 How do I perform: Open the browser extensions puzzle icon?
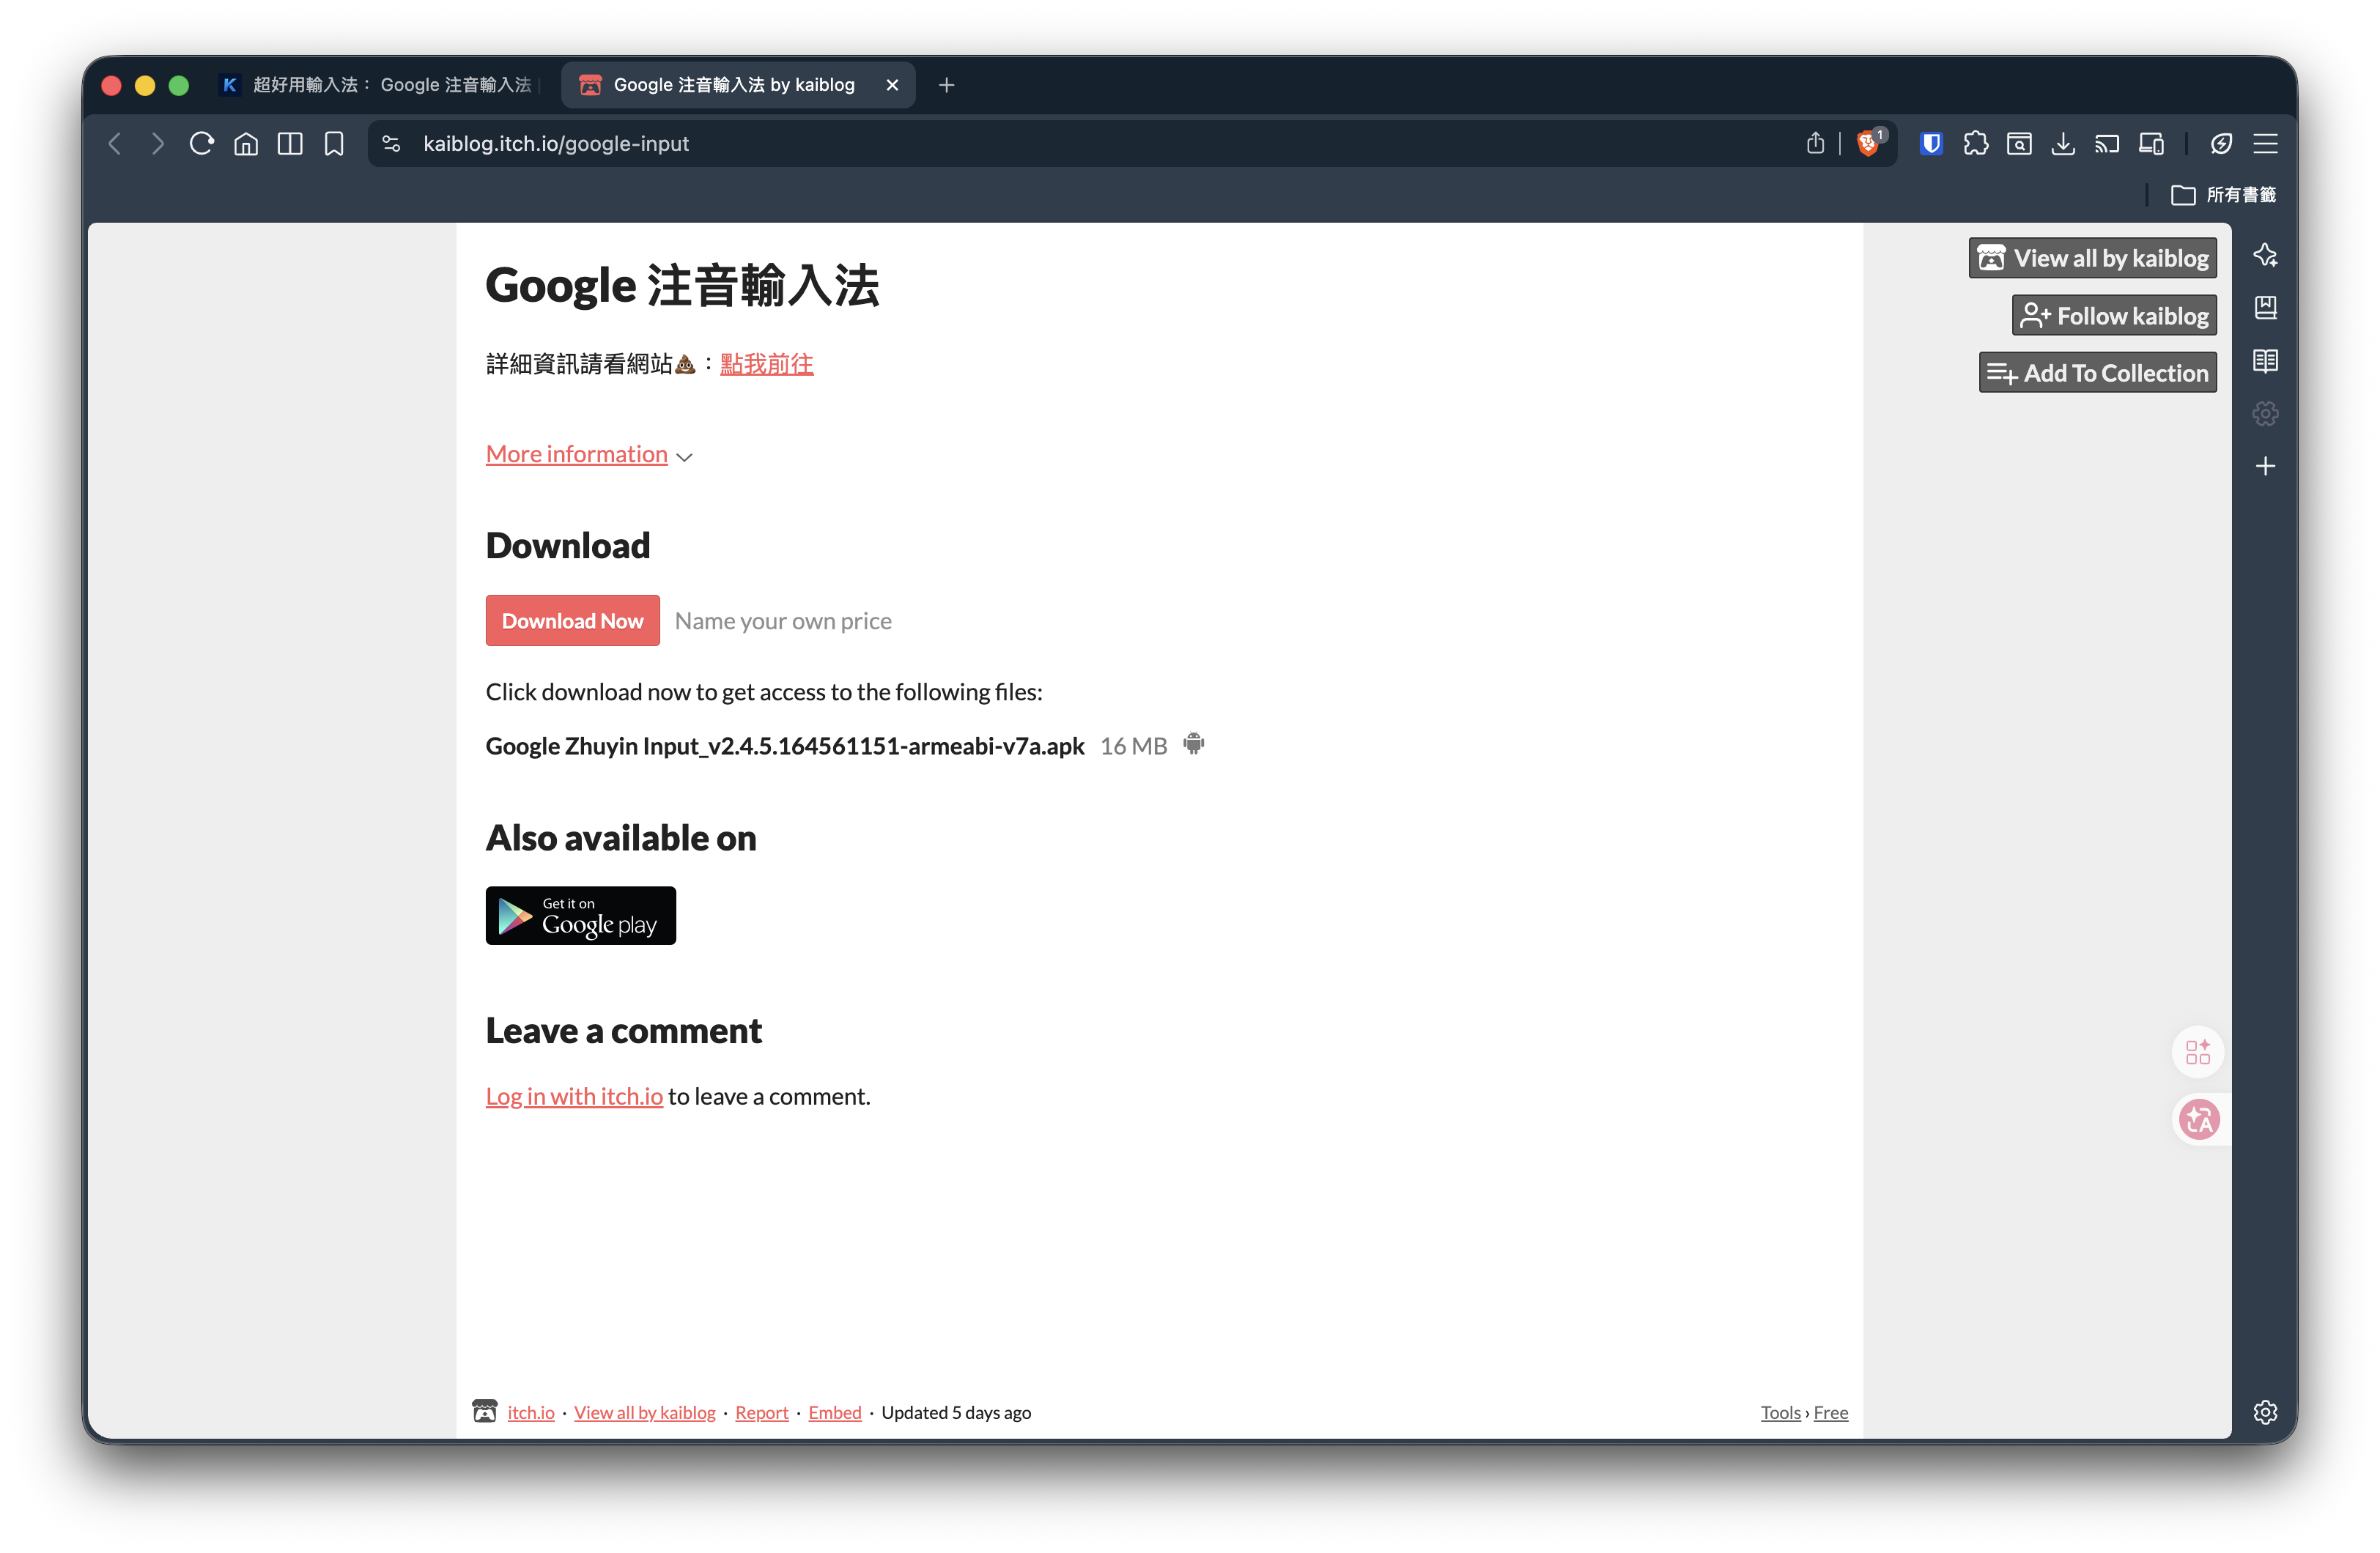(x=1977, y=144)
